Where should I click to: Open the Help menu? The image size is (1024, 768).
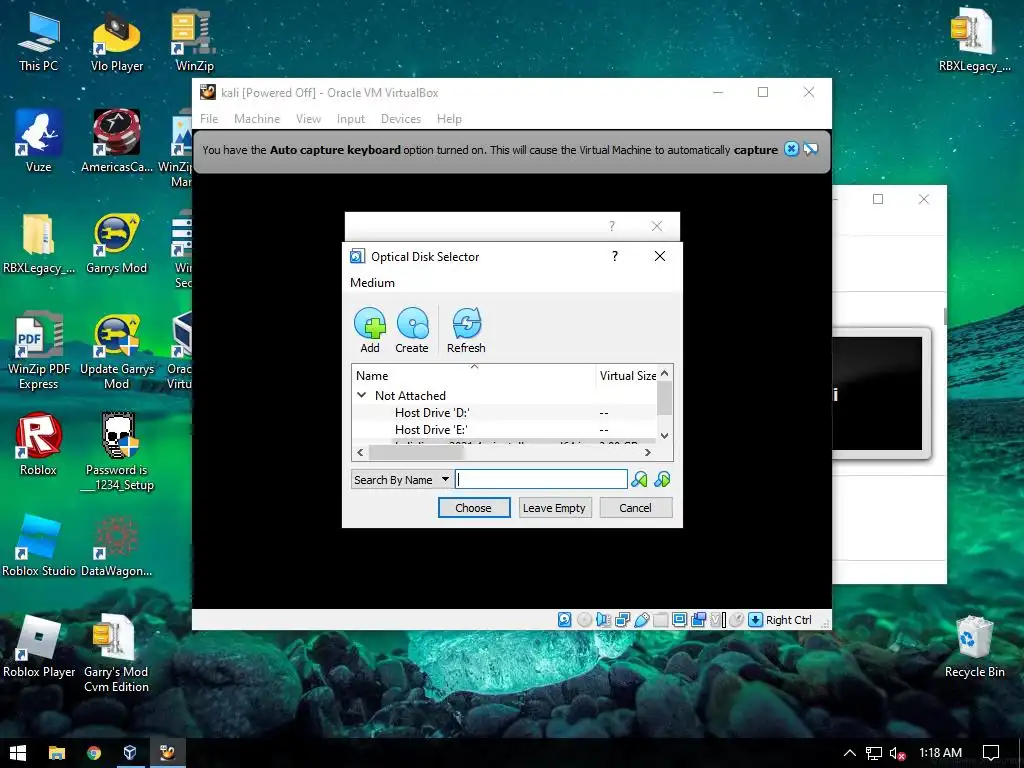click(x=449, y=119)
